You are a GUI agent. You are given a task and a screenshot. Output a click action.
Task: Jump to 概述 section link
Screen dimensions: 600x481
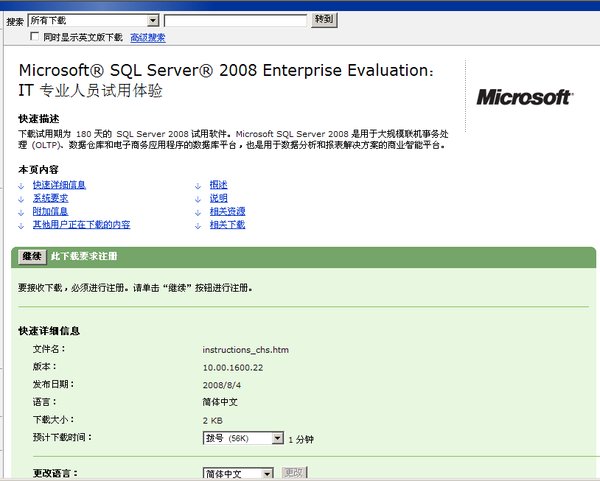point(218,185)
